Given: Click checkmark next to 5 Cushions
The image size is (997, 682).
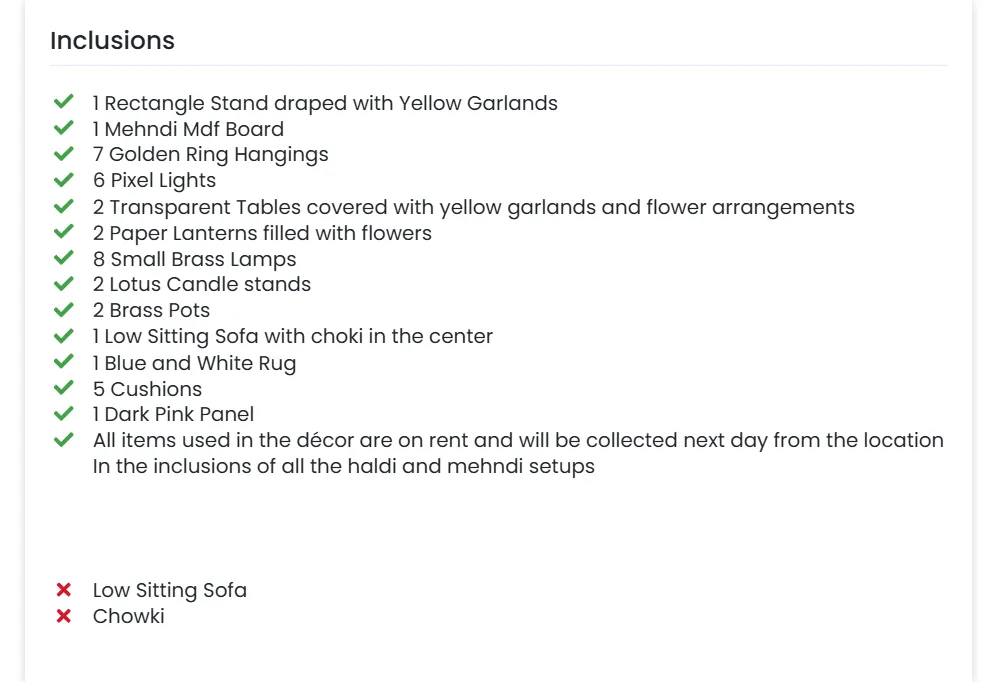Looking at the screenshot, I should pos(64,389).
